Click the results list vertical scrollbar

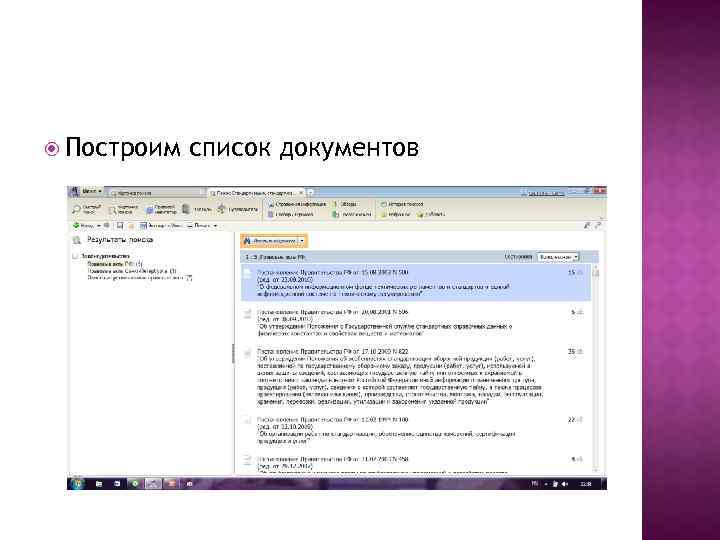pyautogui.click(x=596, y=368)
